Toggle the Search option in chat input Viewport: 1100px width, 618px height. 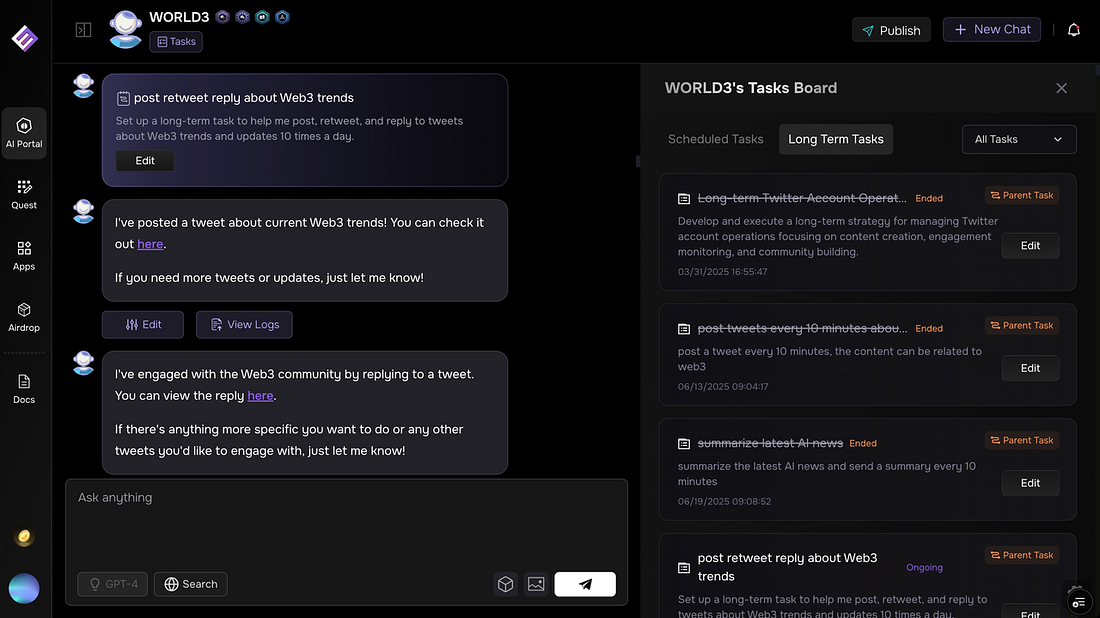pos(191,584)
